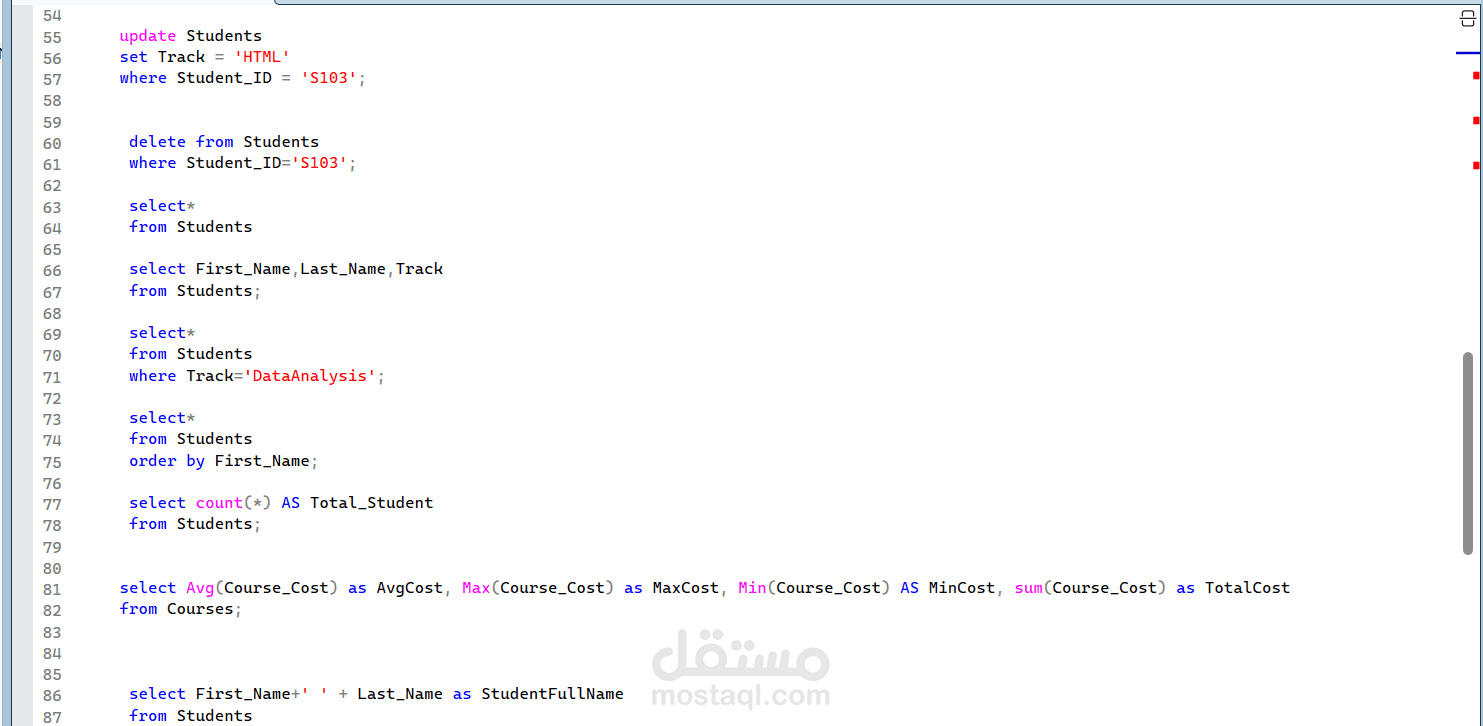
Task: Click the split editor icon at top right
Action: click(x=1468, y=18)
